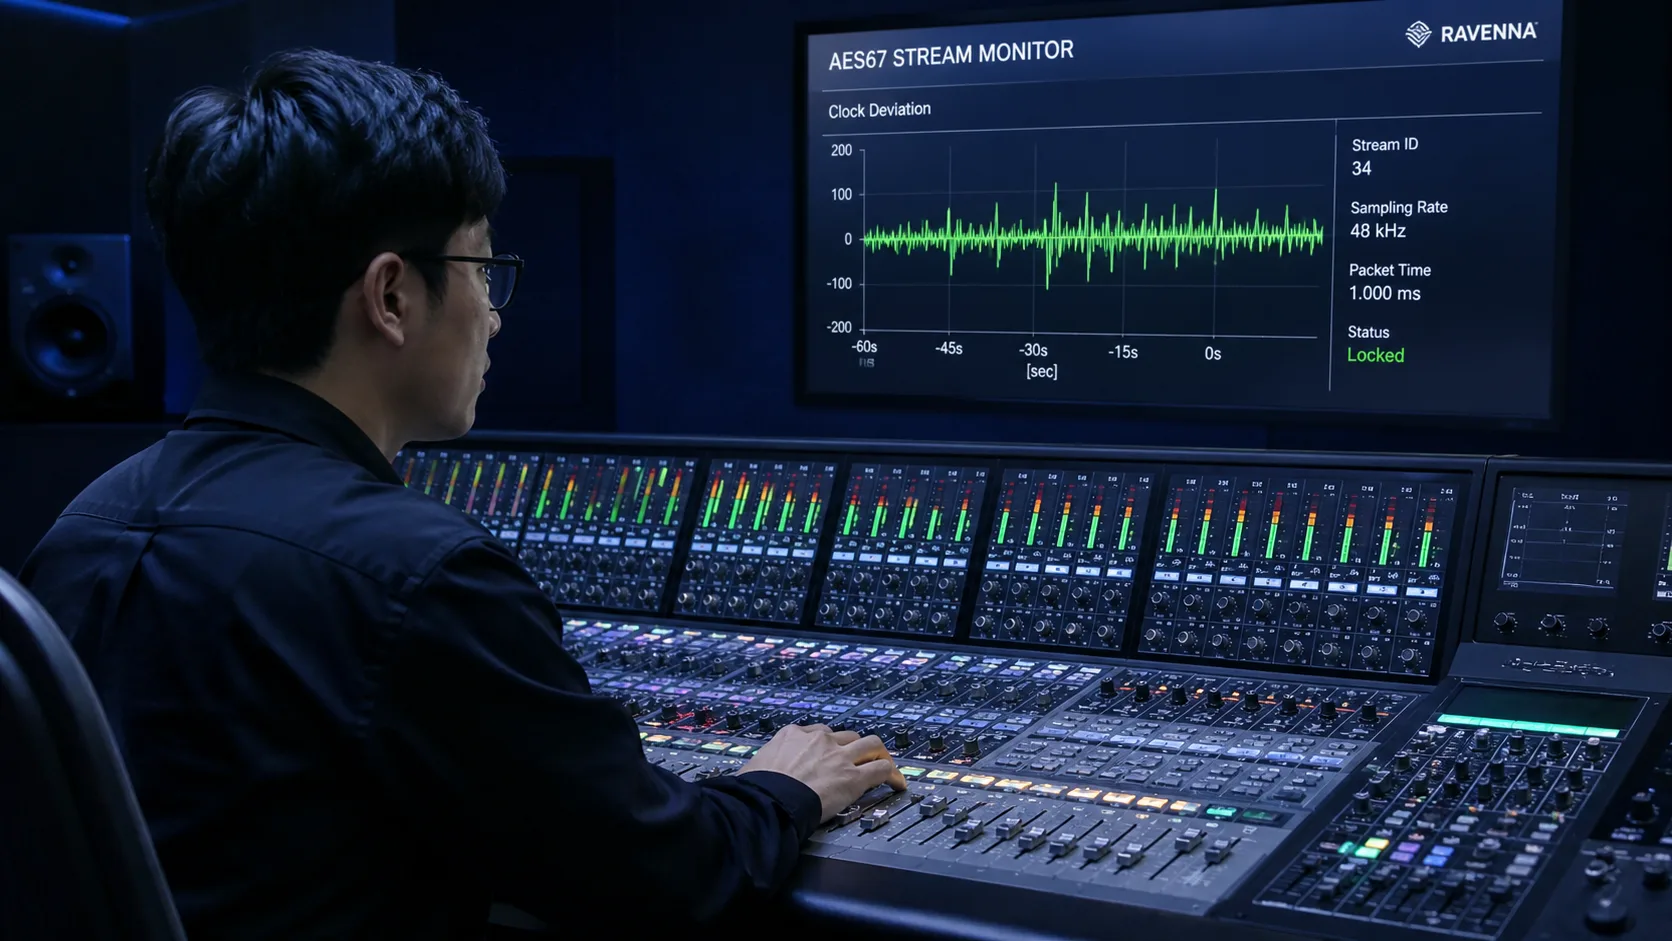Click the '-200' y-axis label
The height and width of the screenshot is (941, 1672).
(x=839, y=327)
